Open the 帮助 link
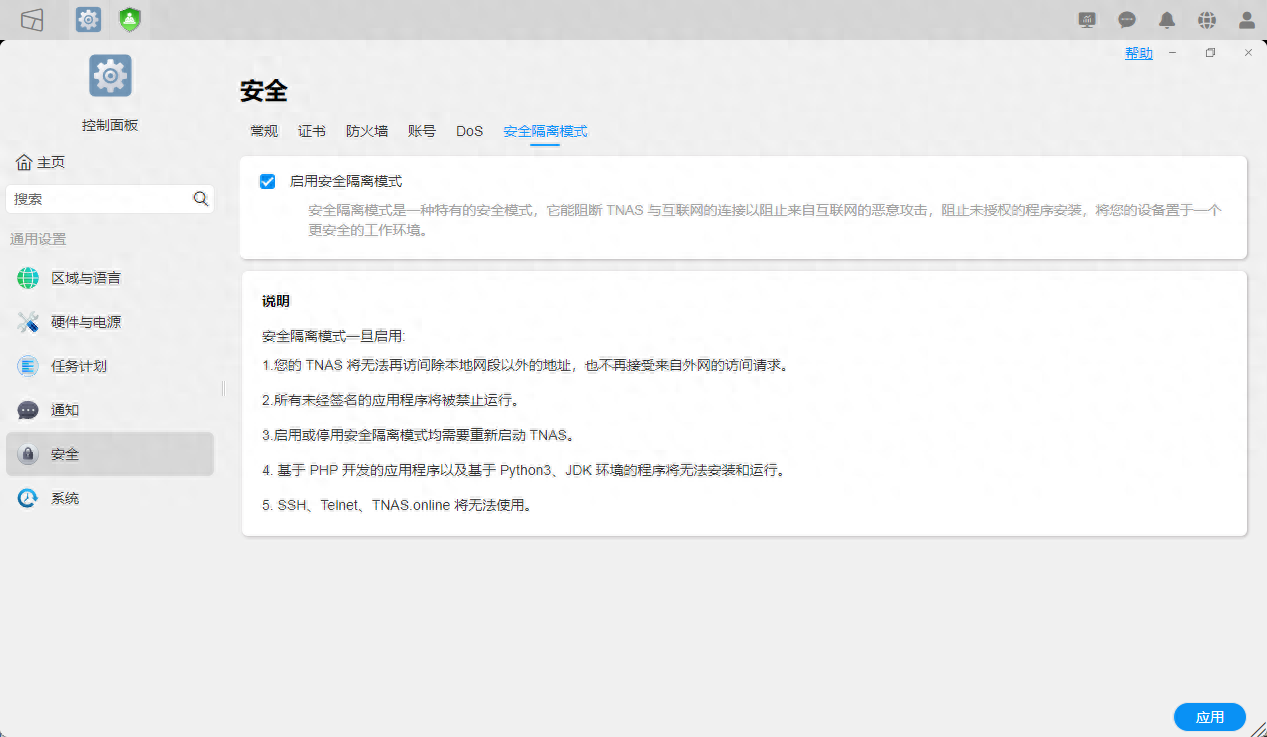Image resolution: width=1267 pixels, height=737 pixels. (x=1139, y=53)
